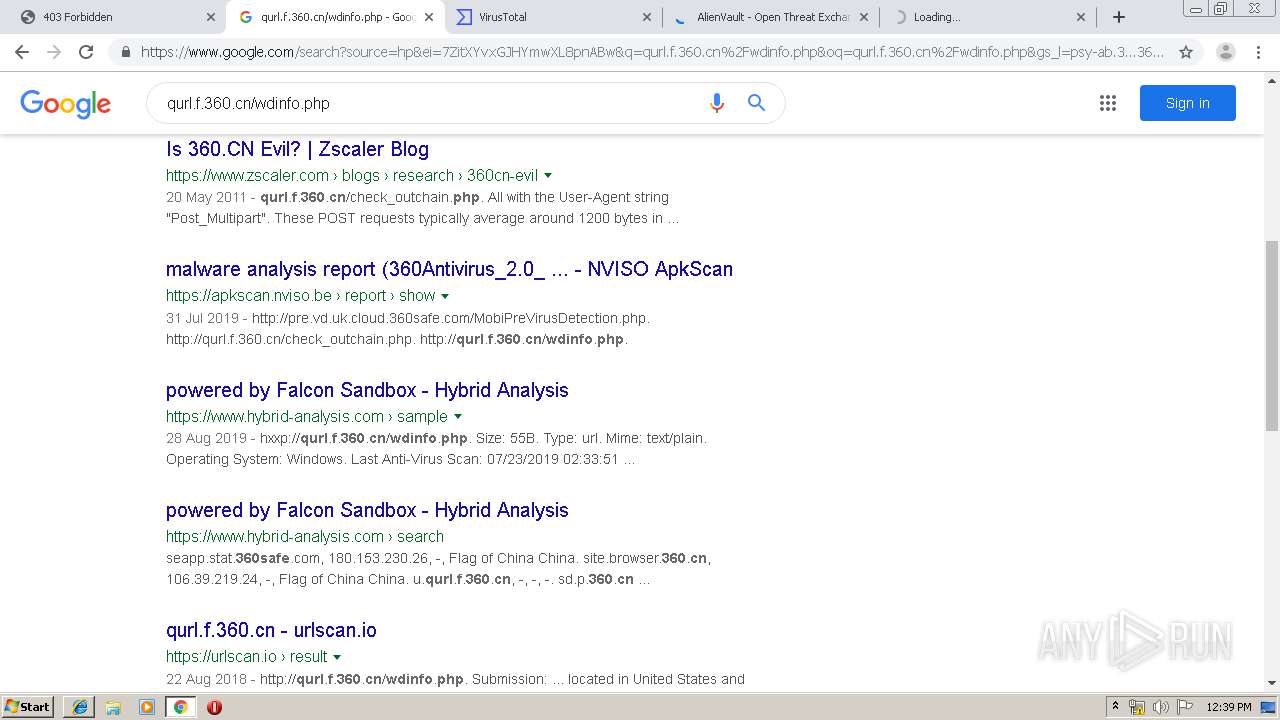Close the Loading tab
This screenshot has width=1280, height=720.
click(x=1081, y=17)
